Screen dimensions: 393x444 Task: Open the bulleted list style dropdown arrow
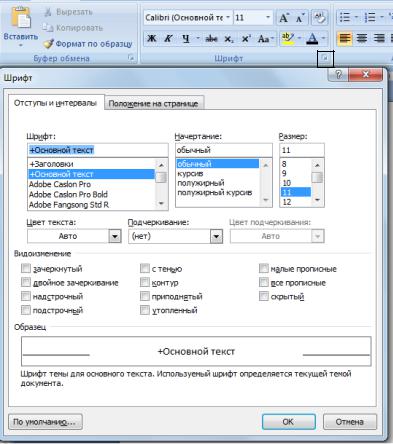pos(356,17)
